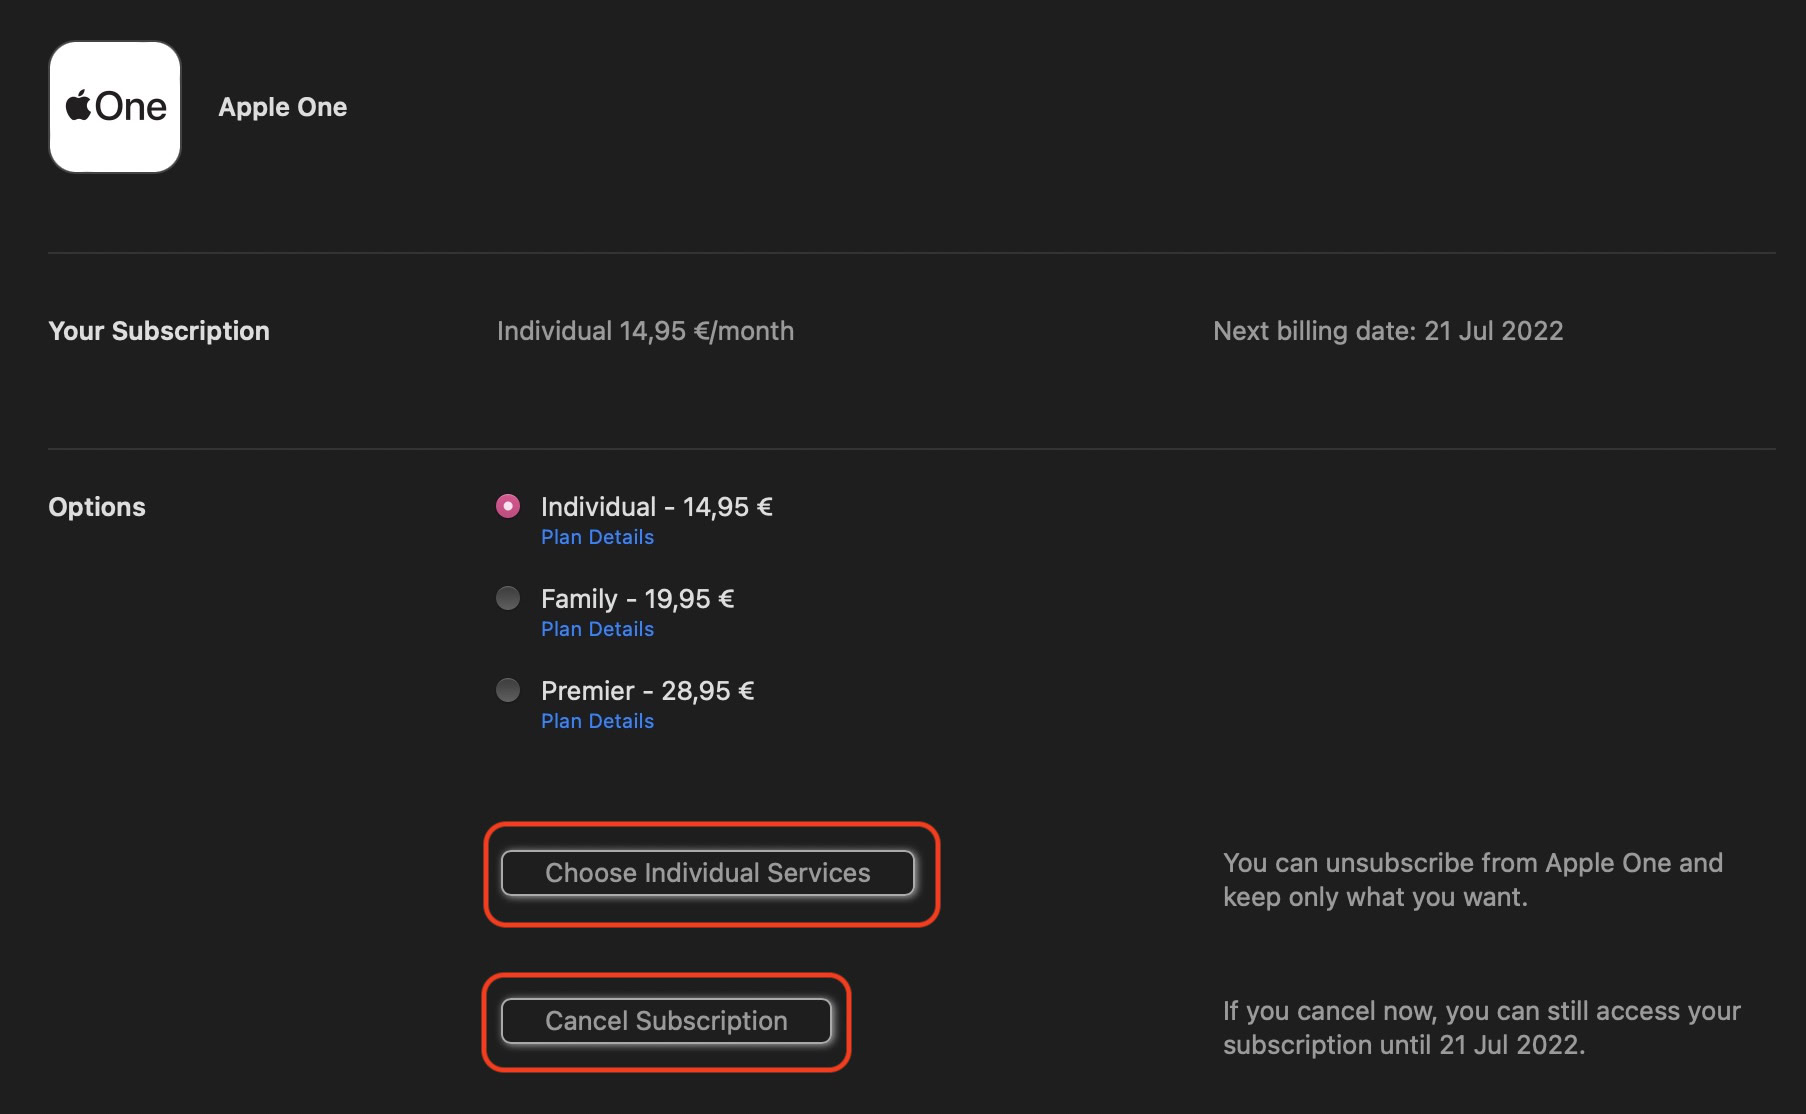This screenshot has height=1114, width=1806.
Task: Click the Options section heading
Action: (97, 507)
